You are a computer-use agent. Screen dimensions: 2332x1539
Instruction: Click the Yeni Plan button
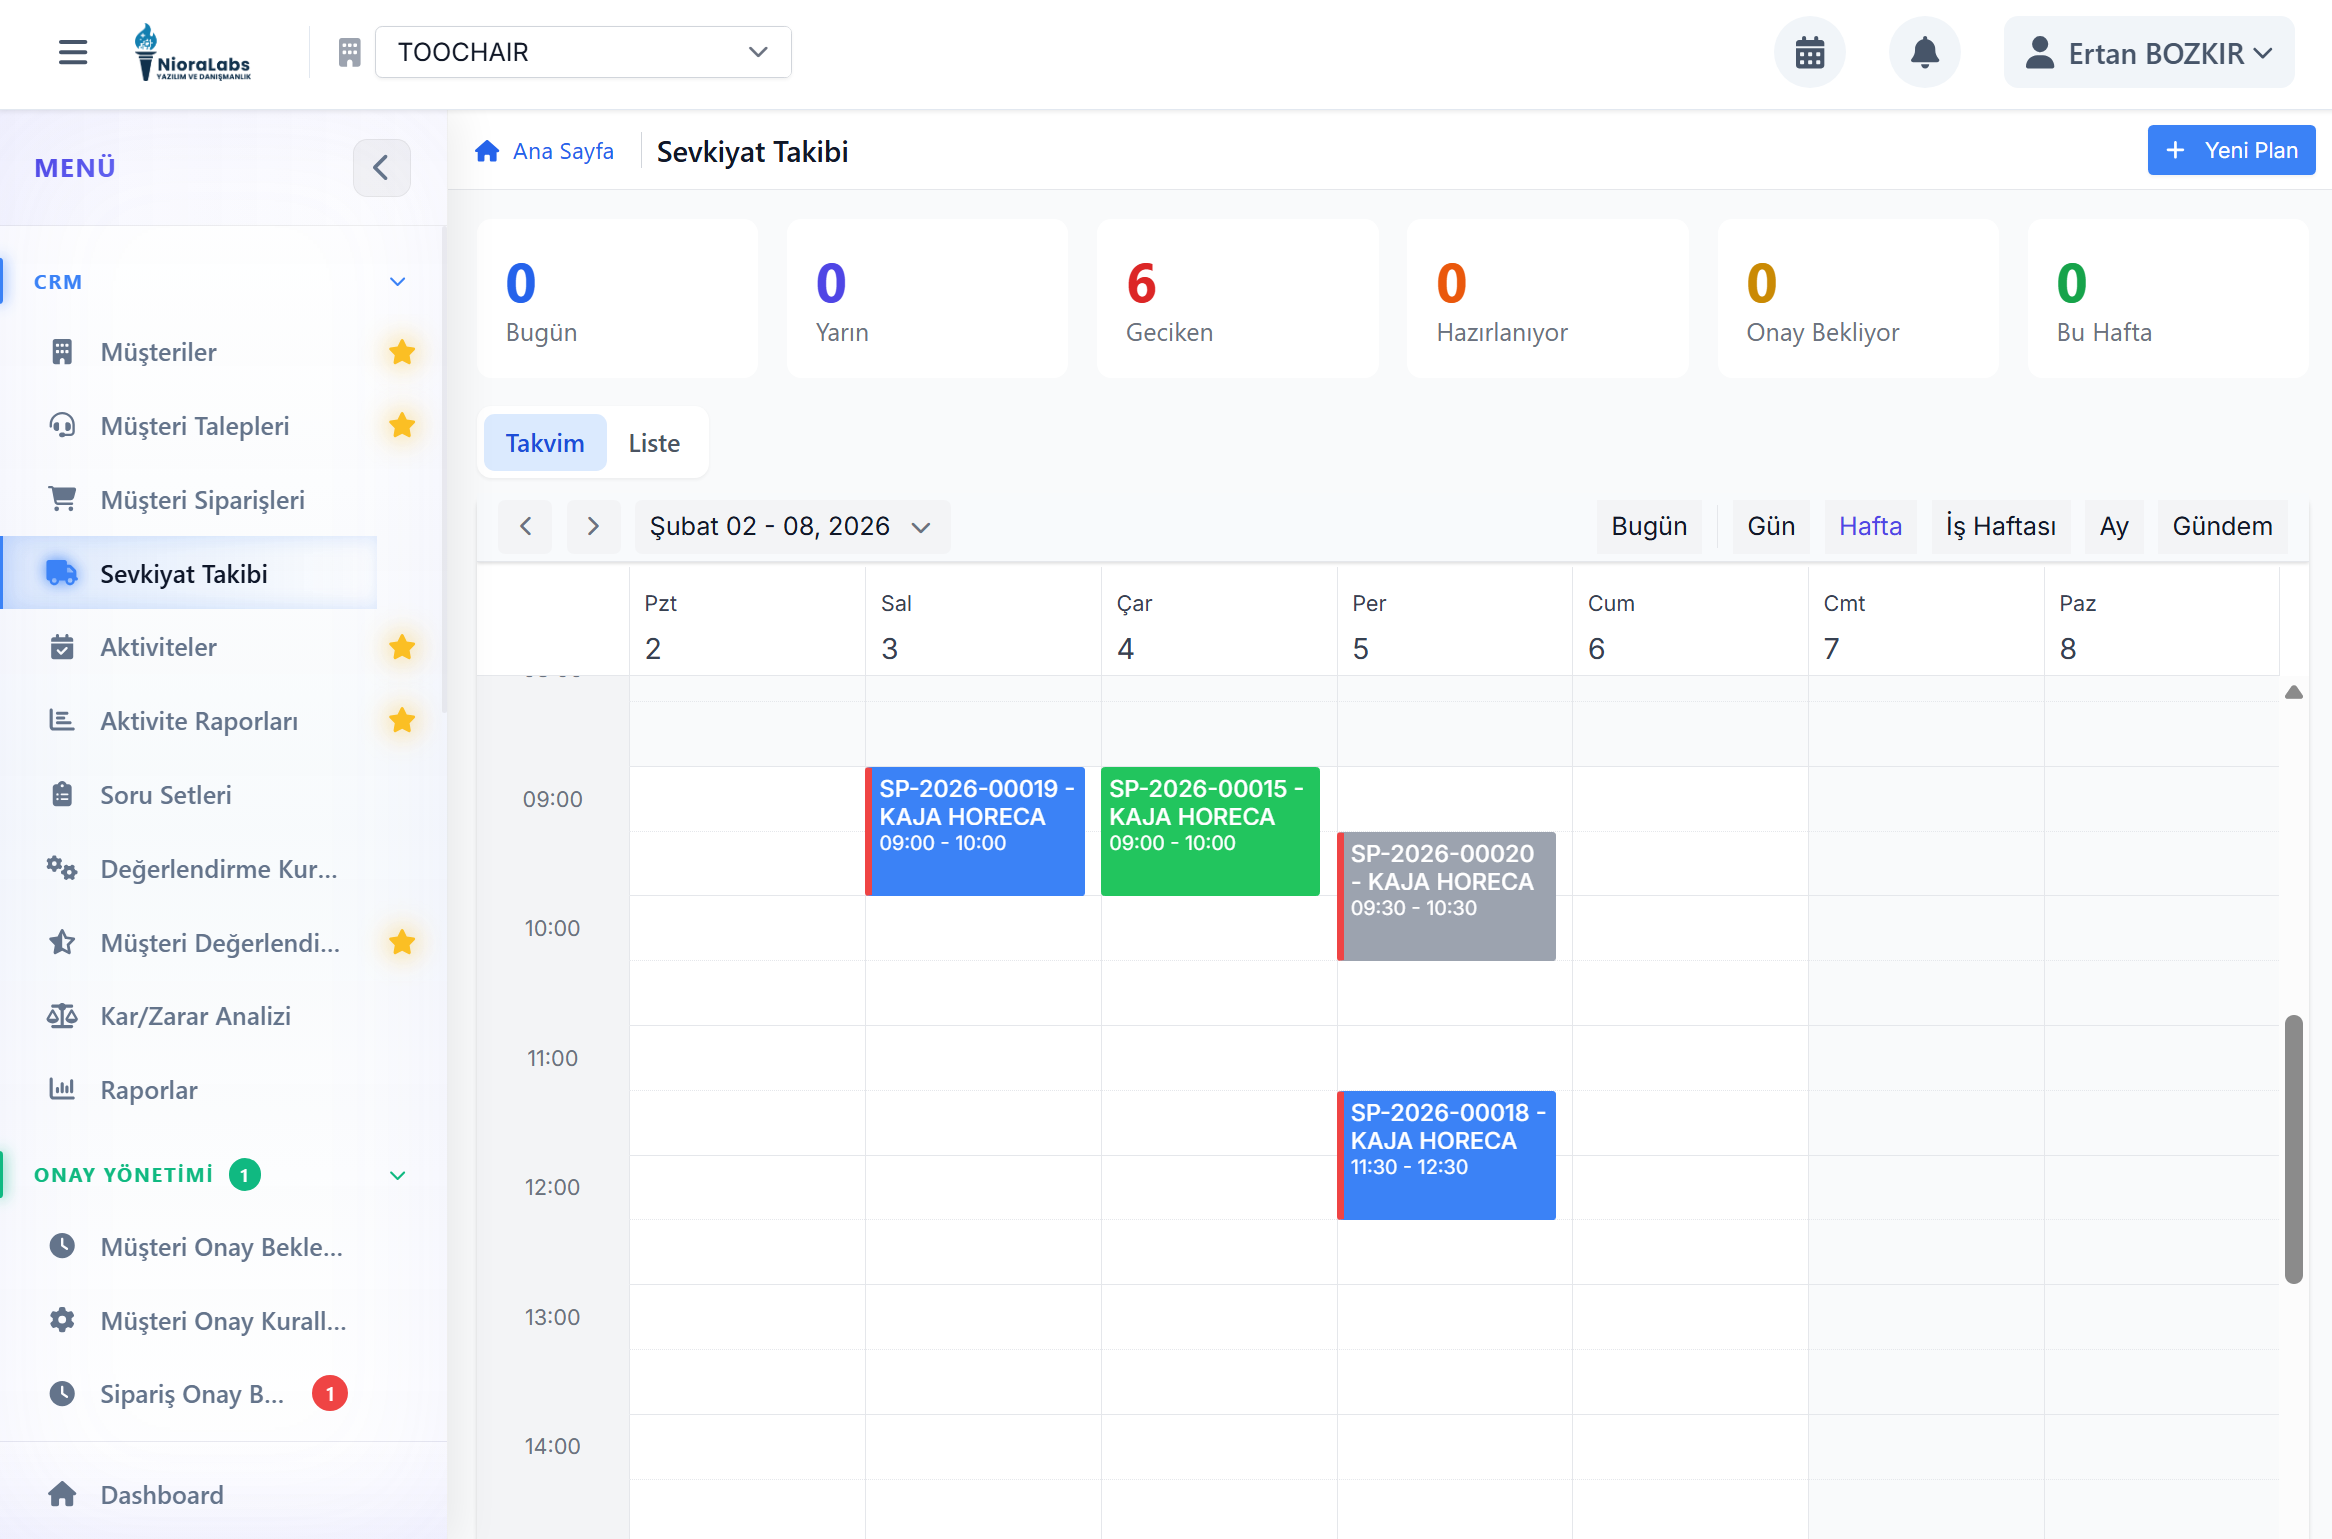tap(2230, 150)
